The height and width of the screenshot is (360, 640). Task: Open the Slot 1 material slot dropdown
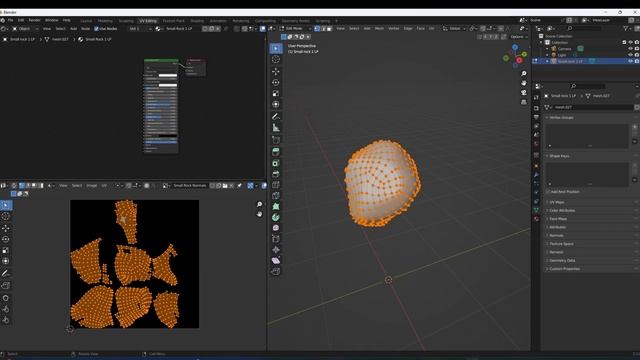[x=140, y=29]
